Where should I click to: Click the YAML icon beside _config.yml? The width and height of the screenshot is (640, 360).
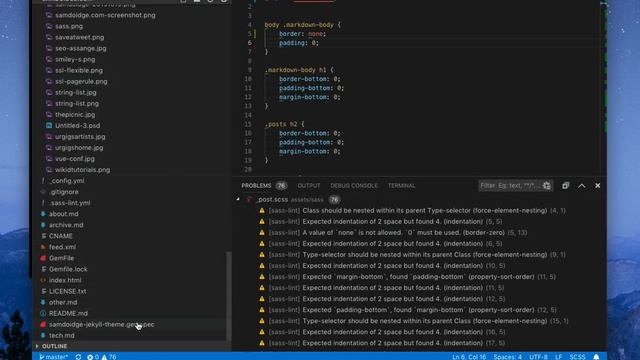[43, 181]
